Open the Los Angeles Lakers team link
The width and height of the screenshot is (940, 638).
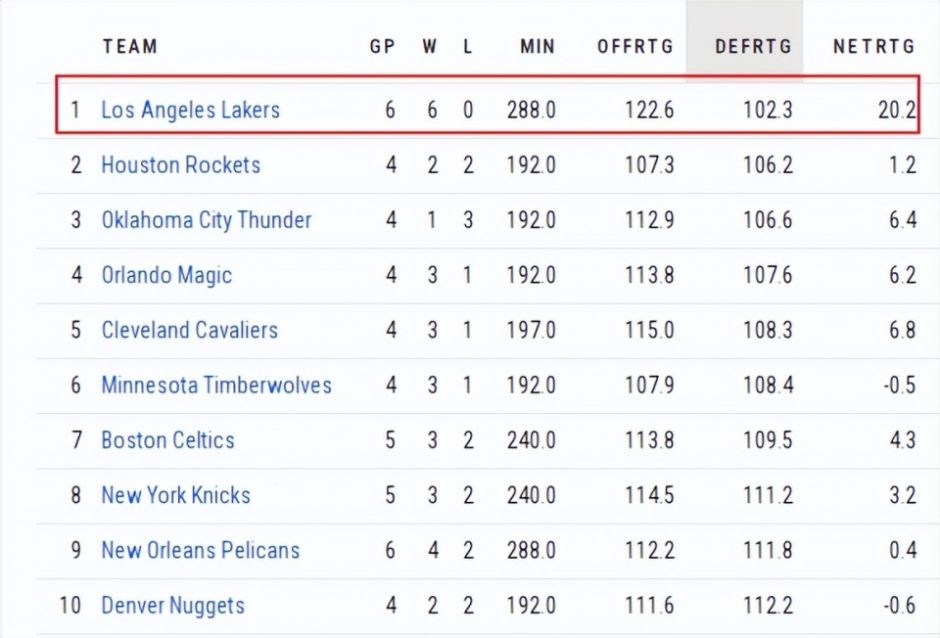point(190,110)
